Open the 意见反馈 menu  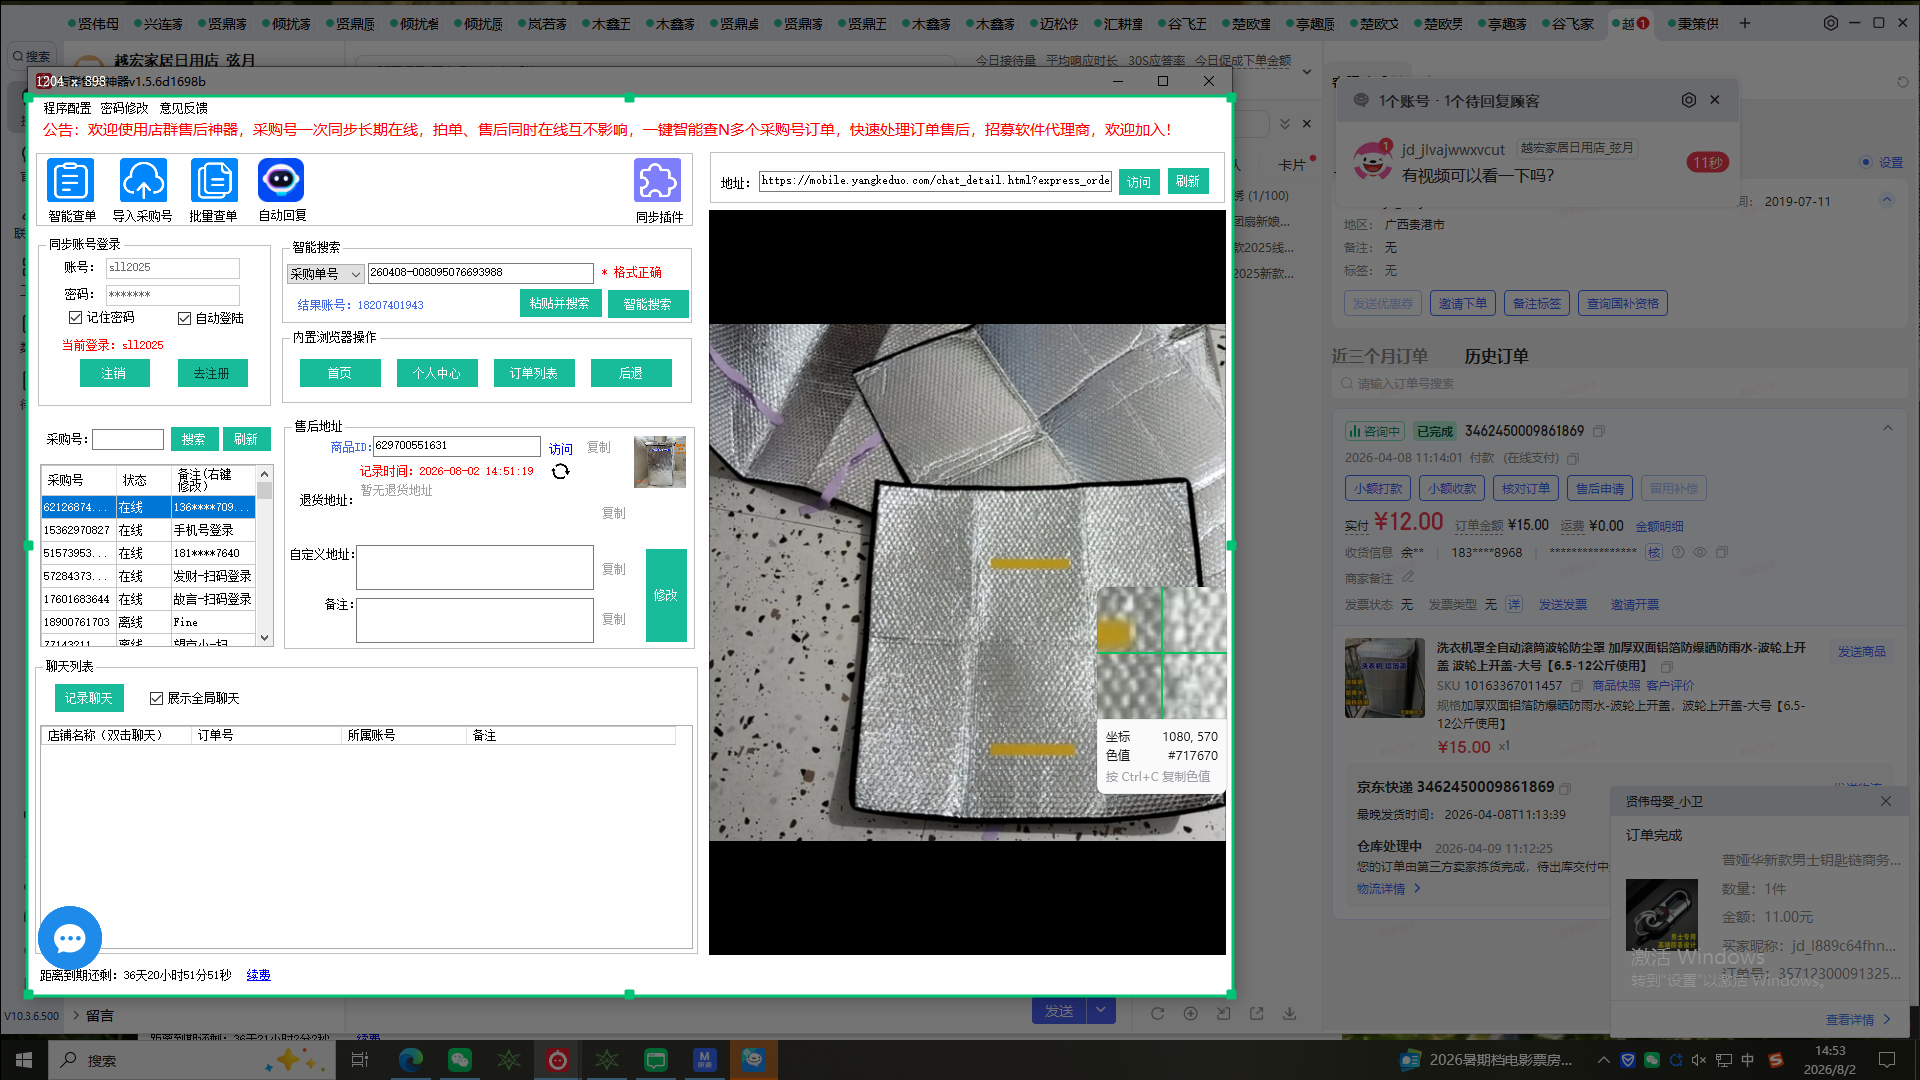[184, 108]
